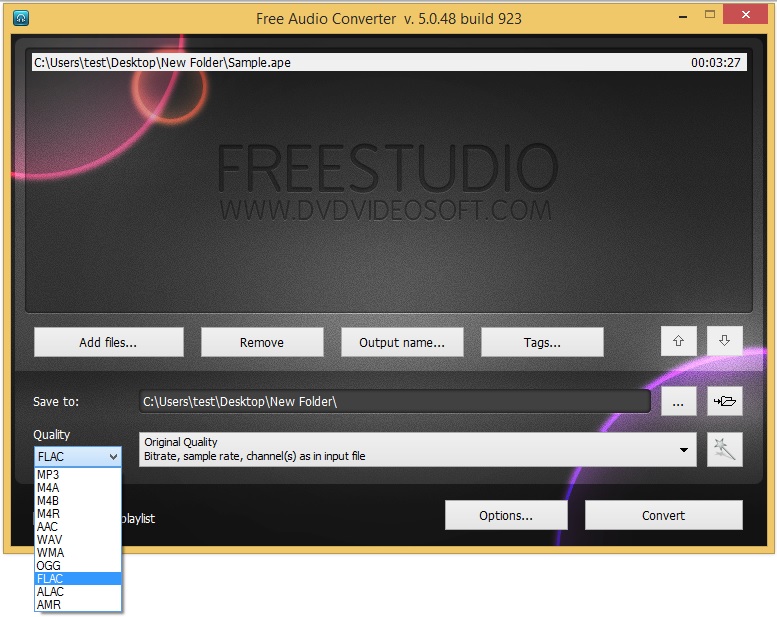Move selected file up with arrow button
The image size is (777, 617).
(678, 341)
